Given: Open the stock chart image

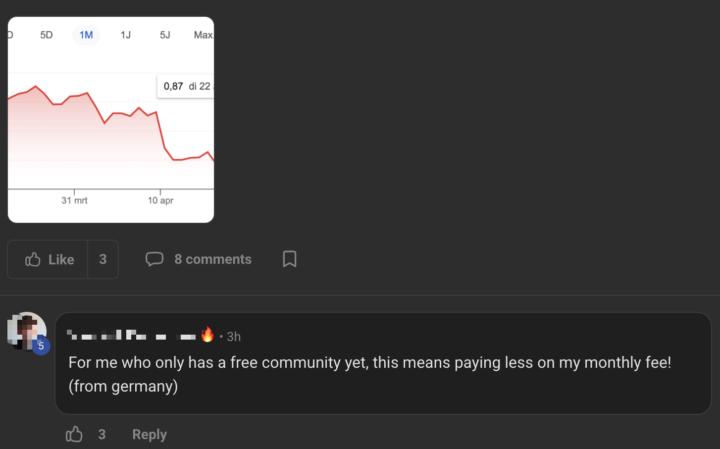Looking at the screenshot, I should 111,130.
